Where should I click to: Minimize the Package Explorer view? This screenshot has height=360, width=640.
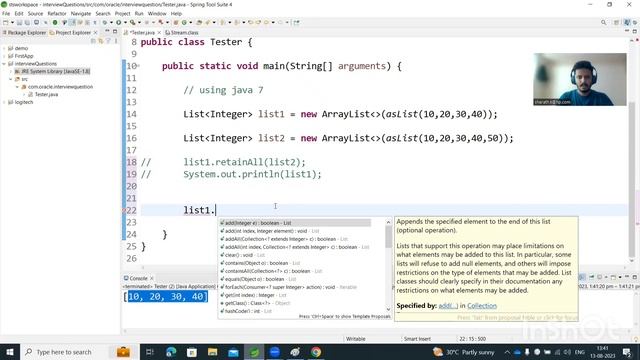[107, 31]
